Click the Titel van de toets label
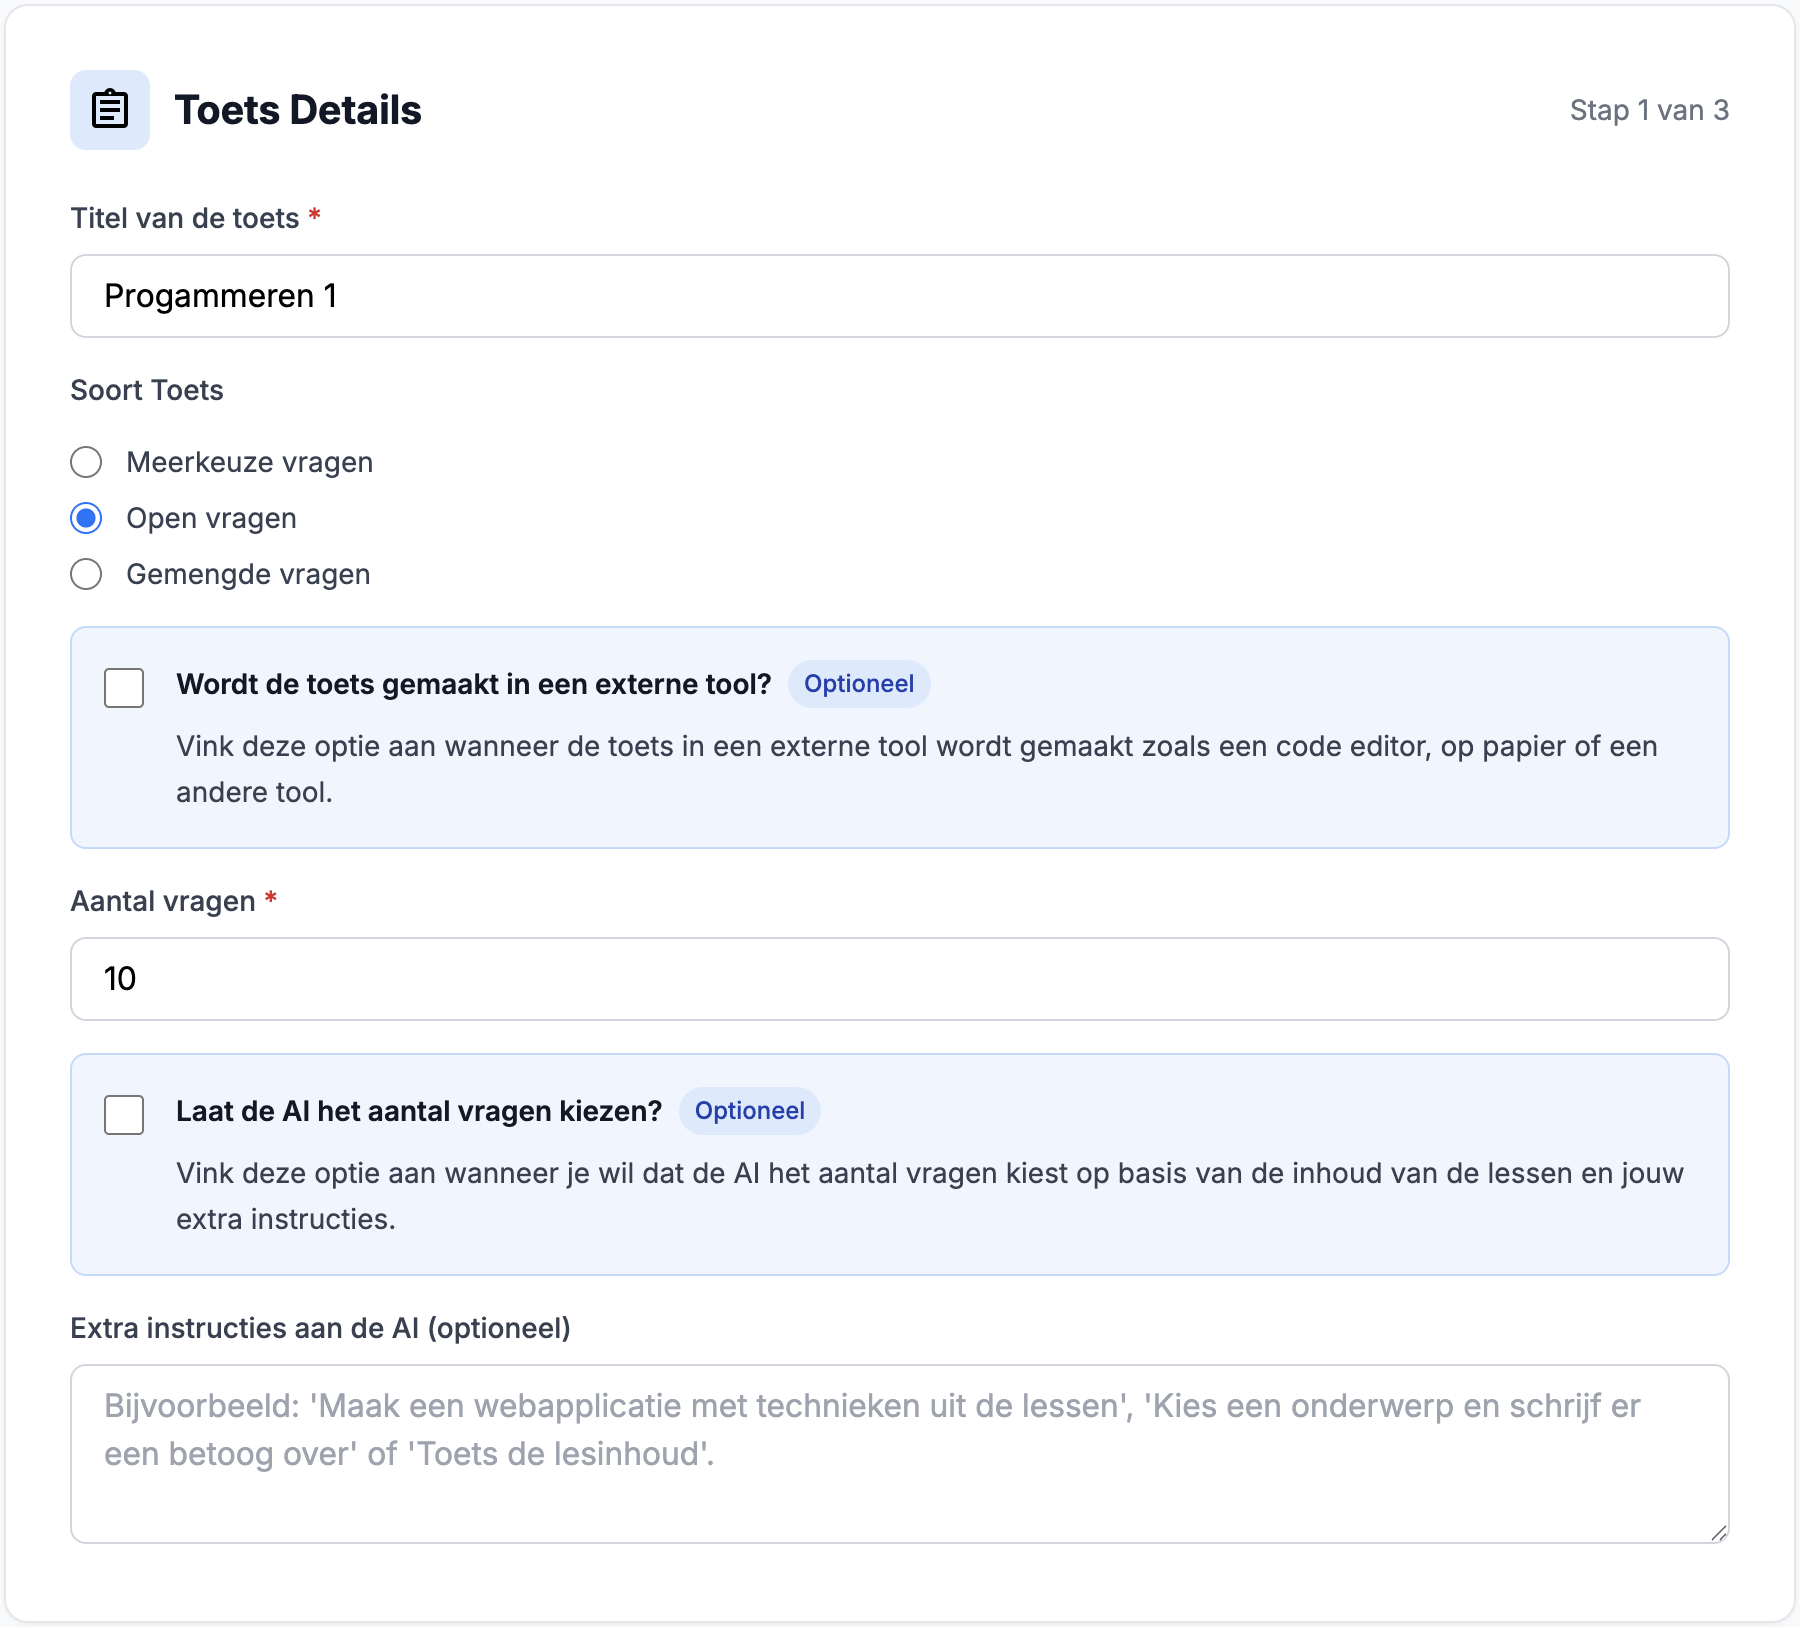The height and width of the screenshot is (1627, 1800). point(185,217)
